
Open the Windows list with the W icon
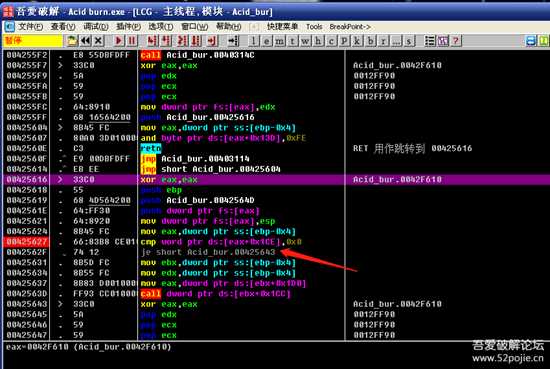coord(305,41)
